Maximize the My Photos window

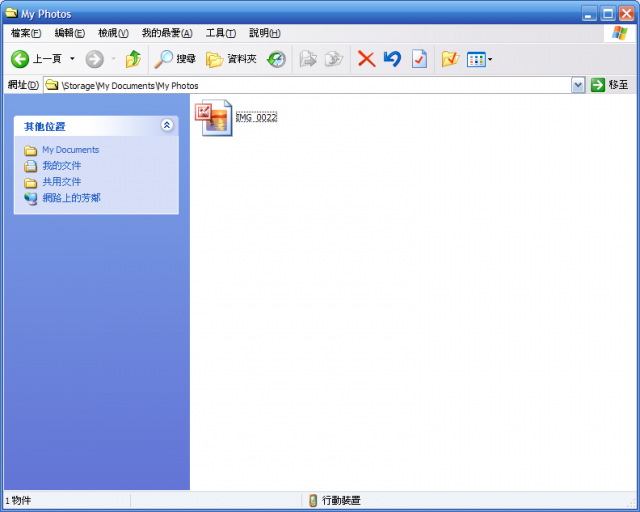pyautogui.click(x=608, y=14)
